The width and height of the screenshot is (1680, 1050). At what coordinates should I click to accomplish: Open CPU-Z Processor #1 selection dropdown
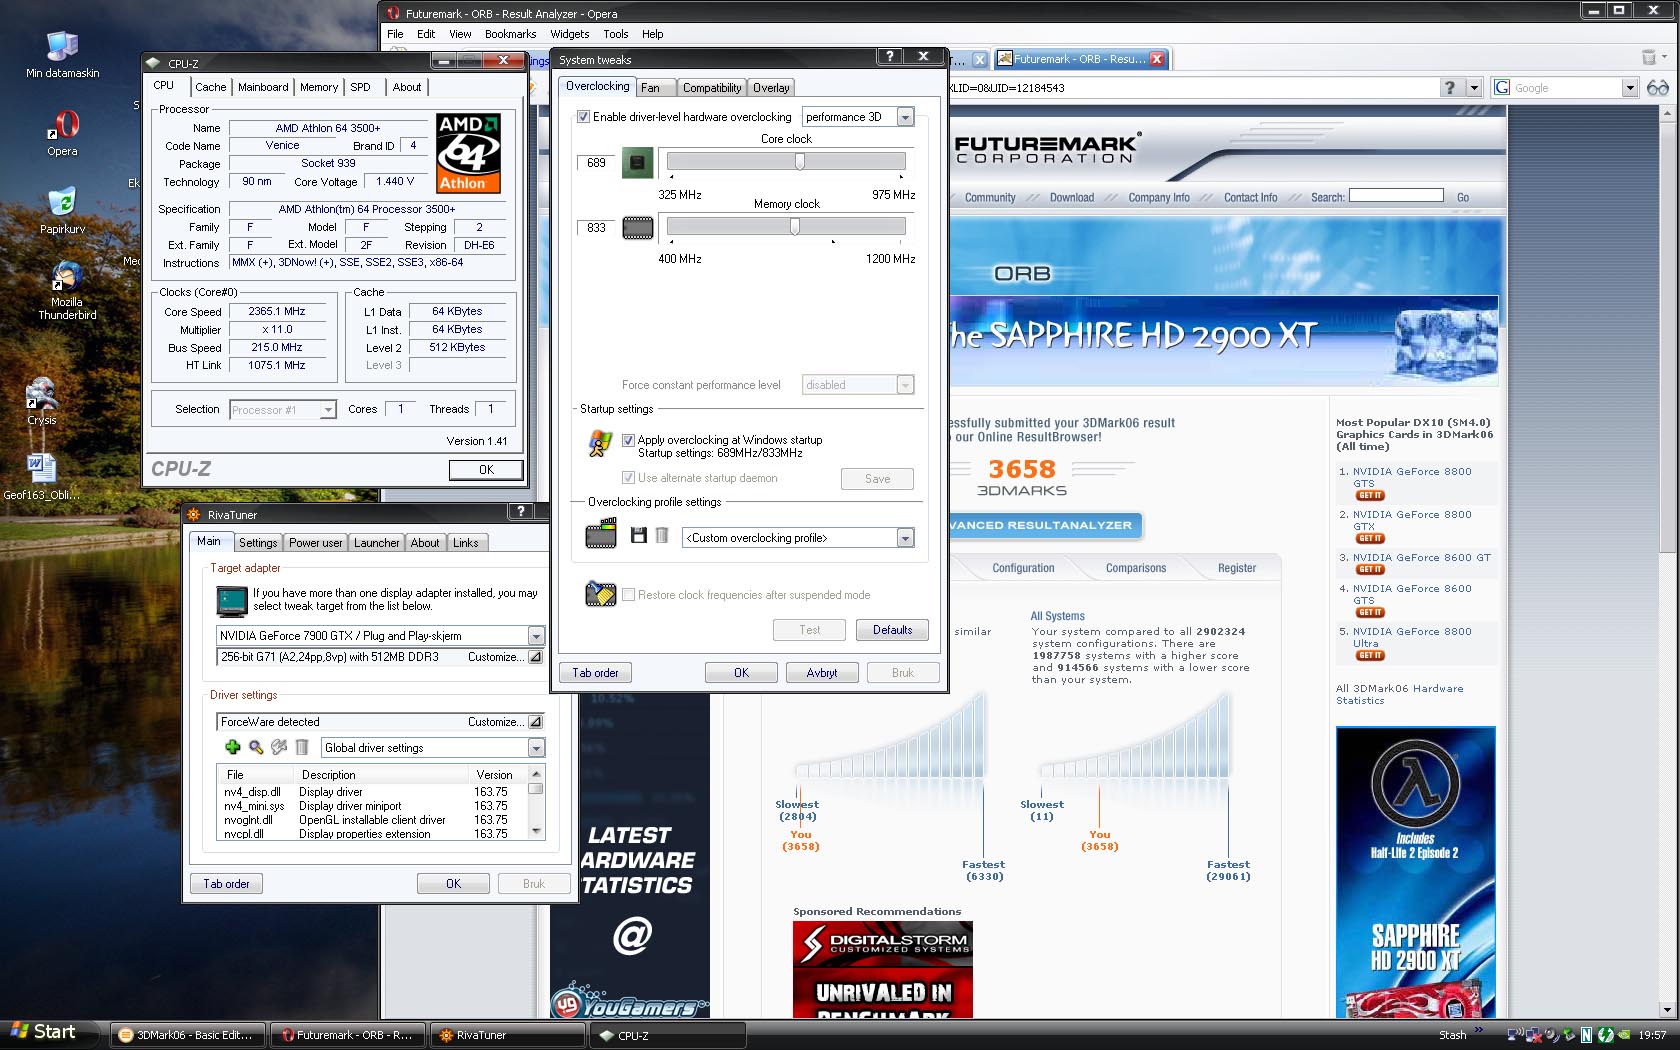tap(328, 410)
